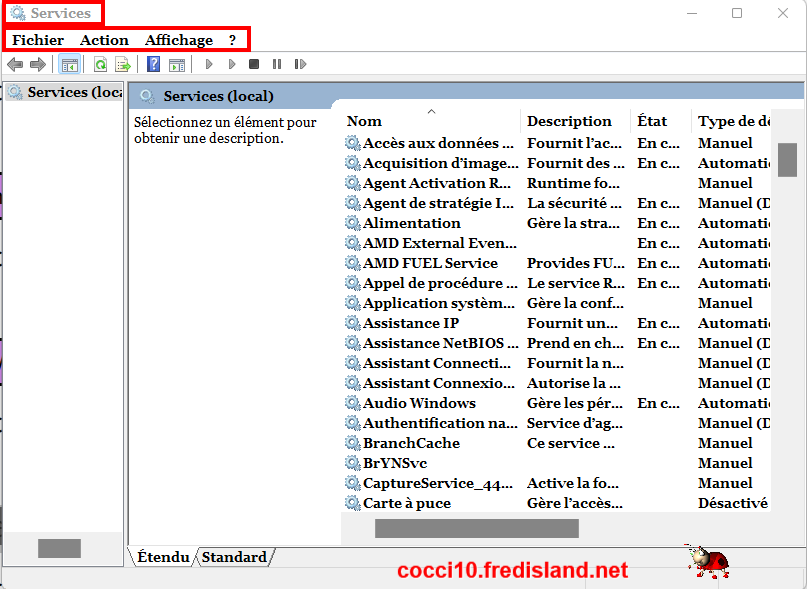Select the Assistant Connecti... service name
Viewport: 807px width, 589px height.
click(x=437, y=363)
